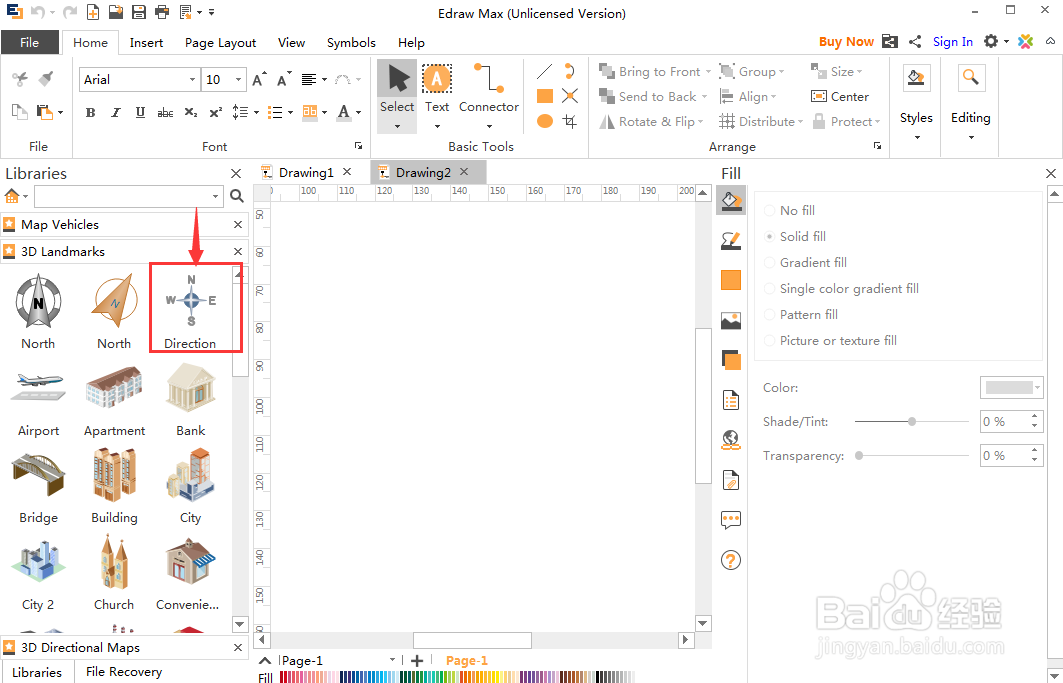
Task: Open the Comment bubble panel icon
Action: (731, 520)
